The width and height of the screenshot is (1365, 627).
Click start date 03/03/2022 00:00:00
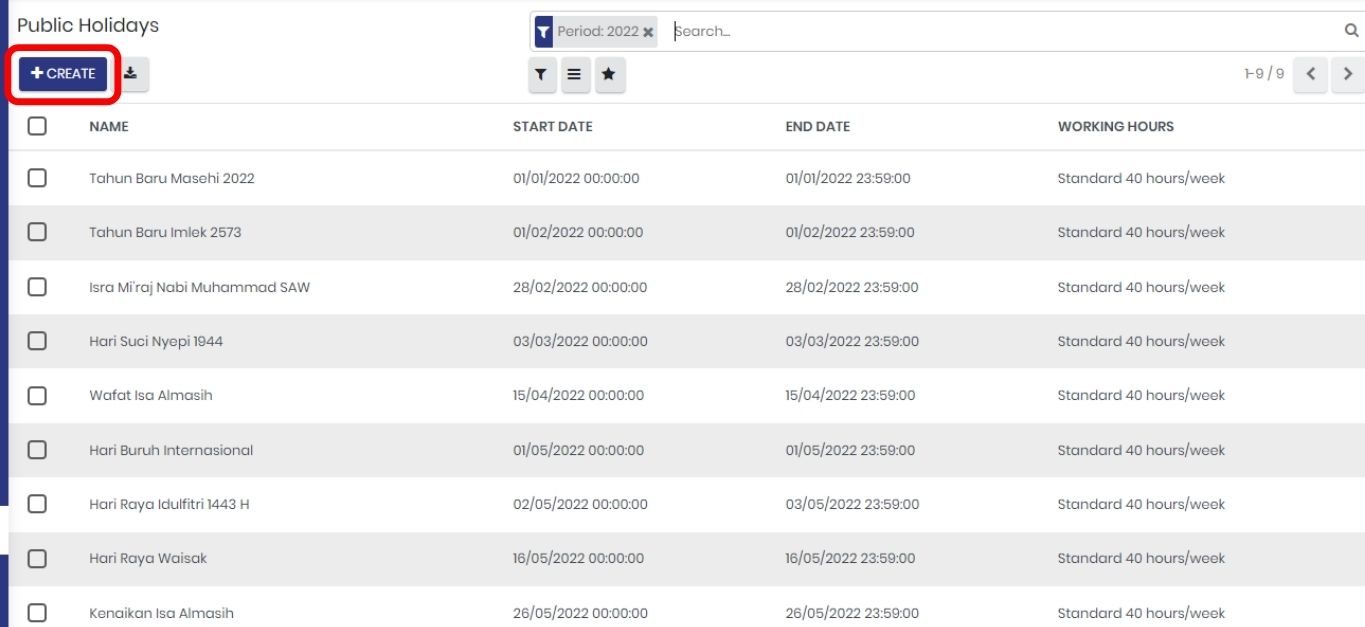pos(580,342)
